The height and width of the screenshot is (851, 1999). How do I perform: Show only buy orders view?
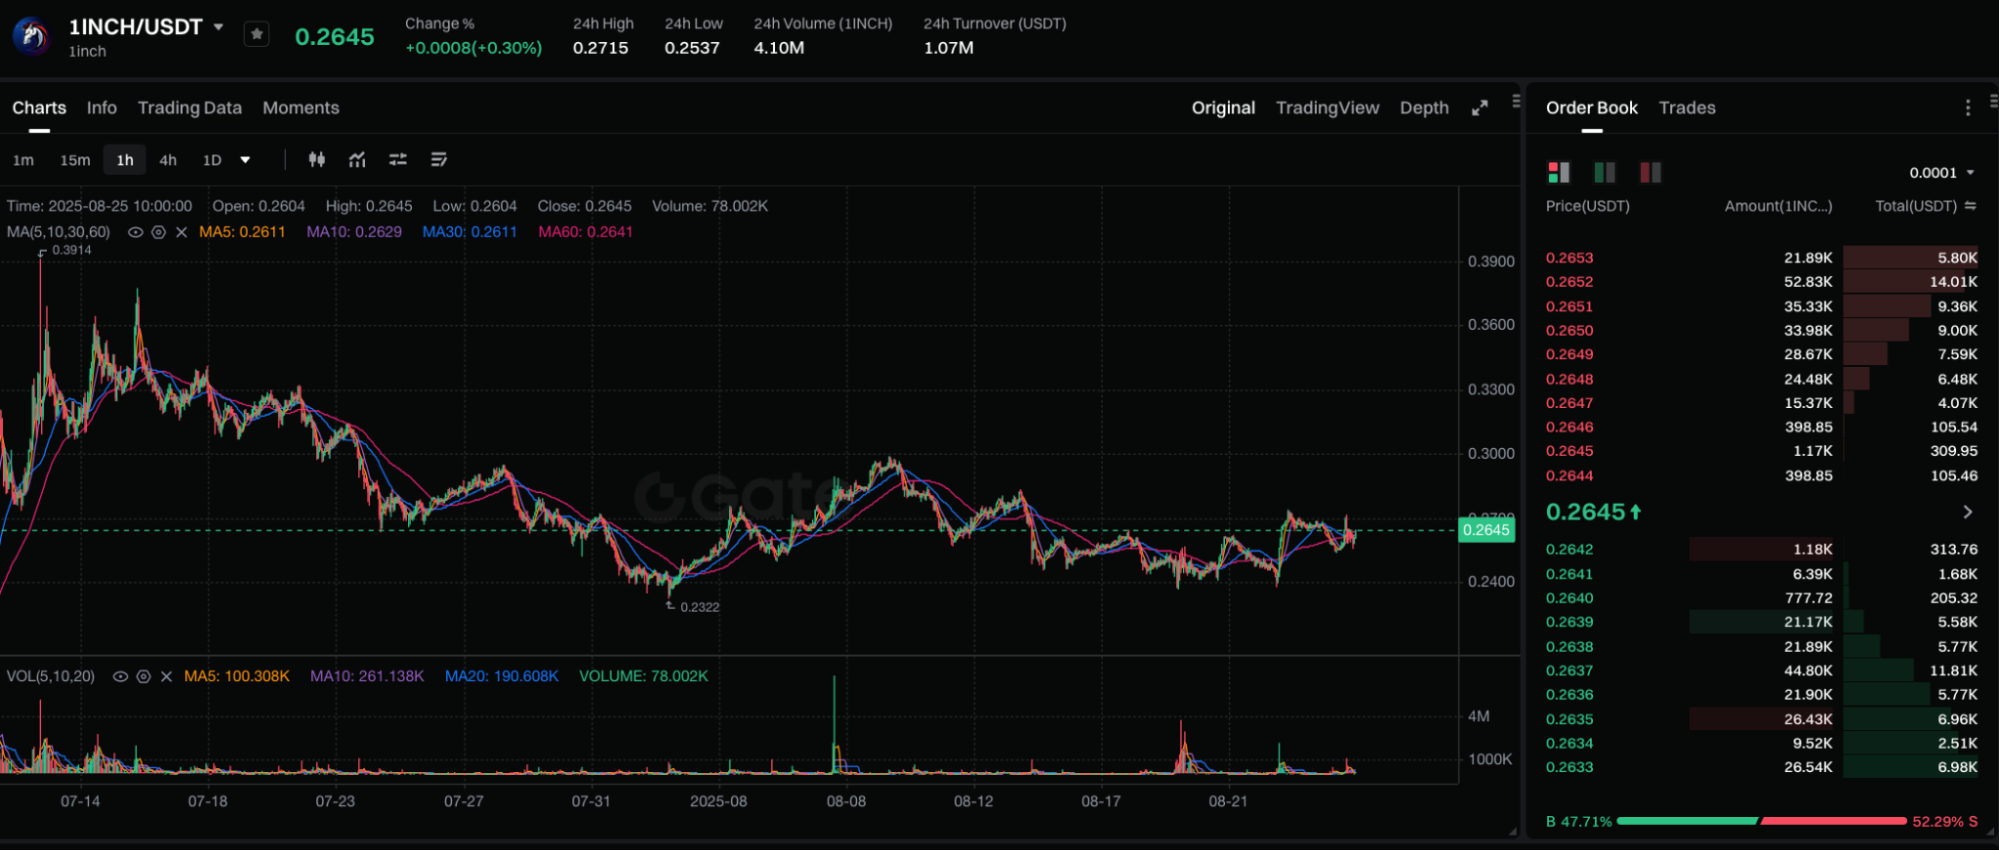pyautogui.click(x=1604, y=172)
